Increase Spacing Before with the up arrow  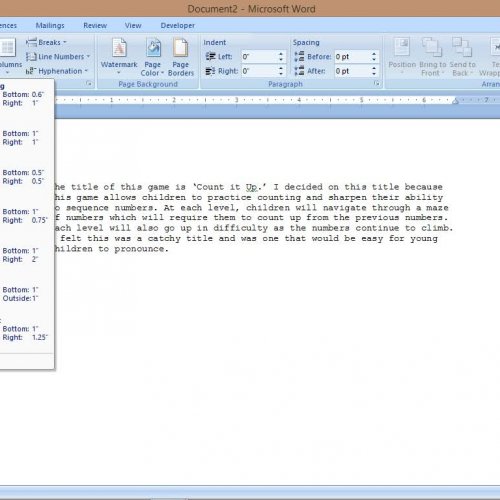tap(374, 54)
